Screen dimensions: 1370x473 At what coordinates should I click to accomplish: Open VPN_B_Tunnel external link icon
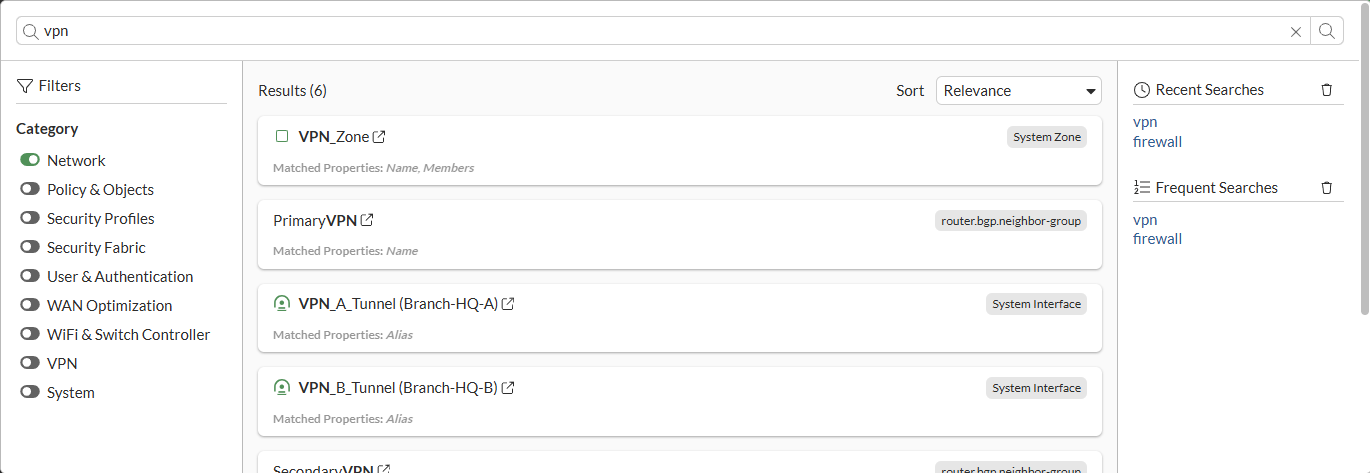coord(508,388)
